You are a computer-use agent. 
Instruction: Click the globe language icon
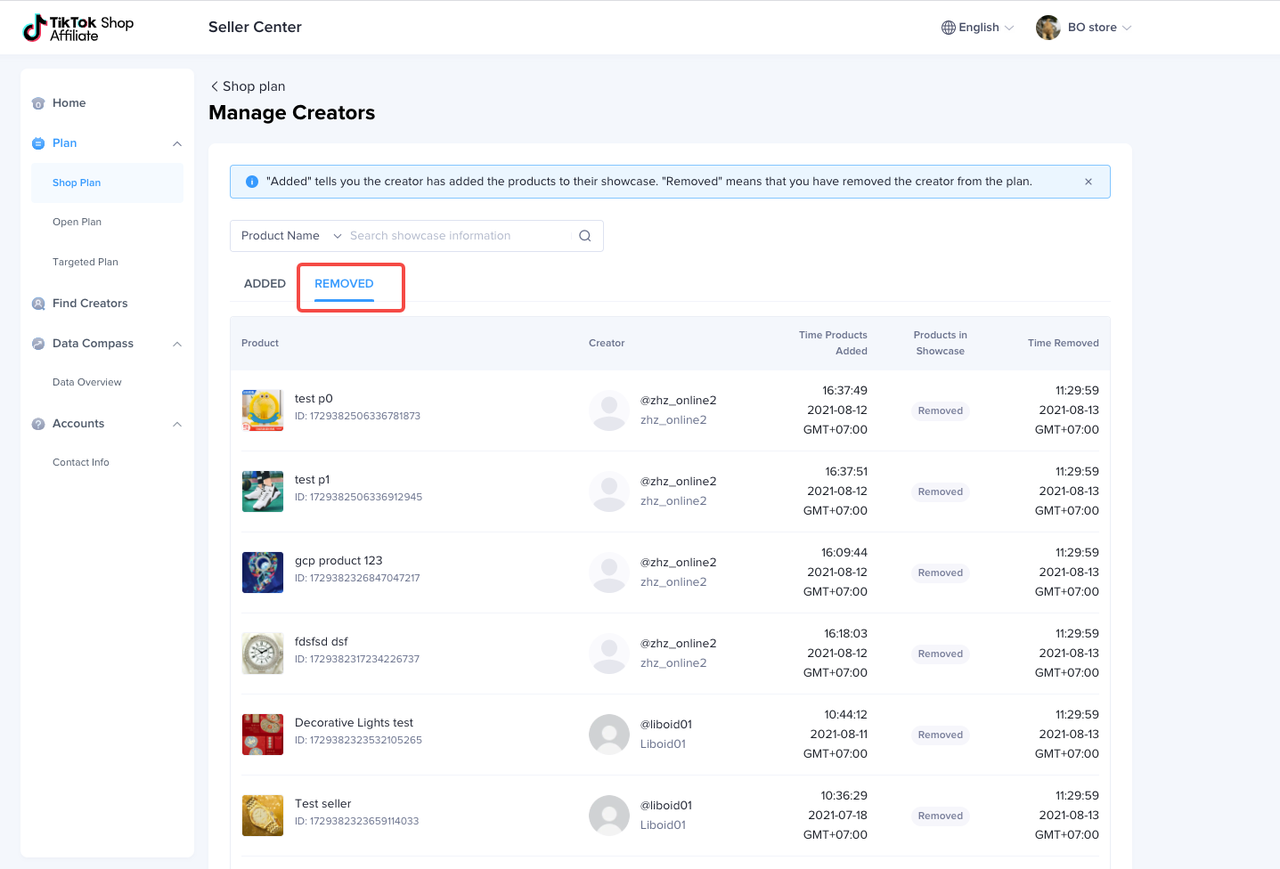point(948,28)
